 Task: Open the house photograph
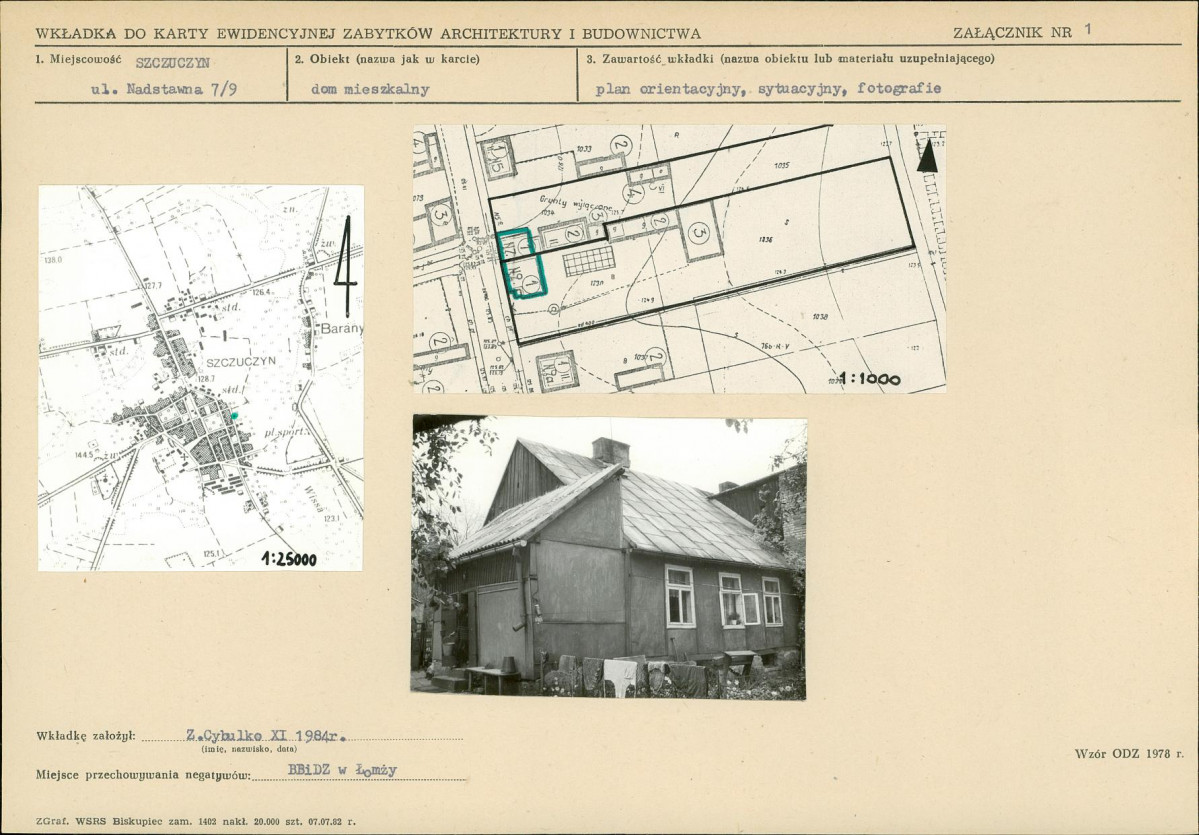coord(608,557)
